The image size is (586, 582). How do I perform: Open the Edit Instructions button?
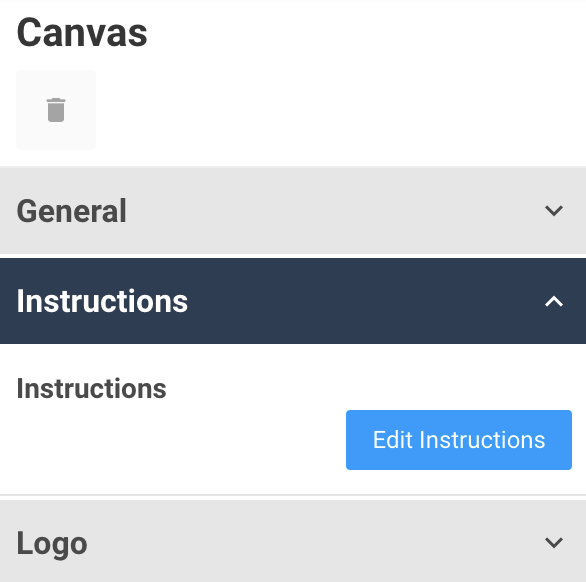pyautogui.click(x=459, y=440)
